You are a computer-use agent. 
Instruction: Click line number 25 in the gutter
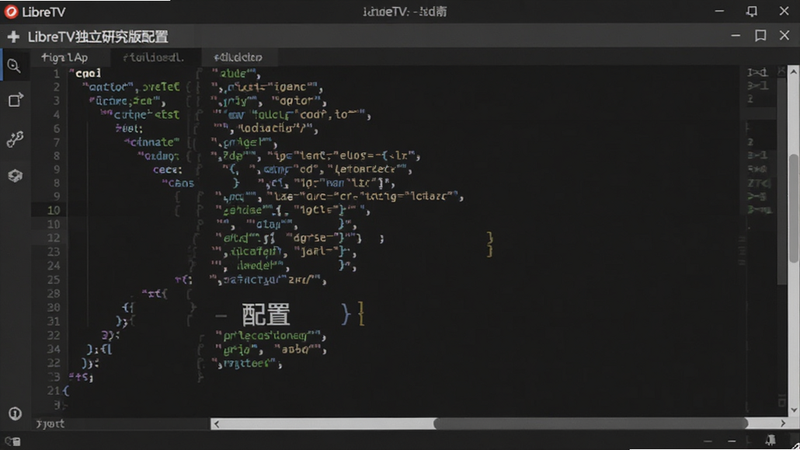click(x=54, y=280)
